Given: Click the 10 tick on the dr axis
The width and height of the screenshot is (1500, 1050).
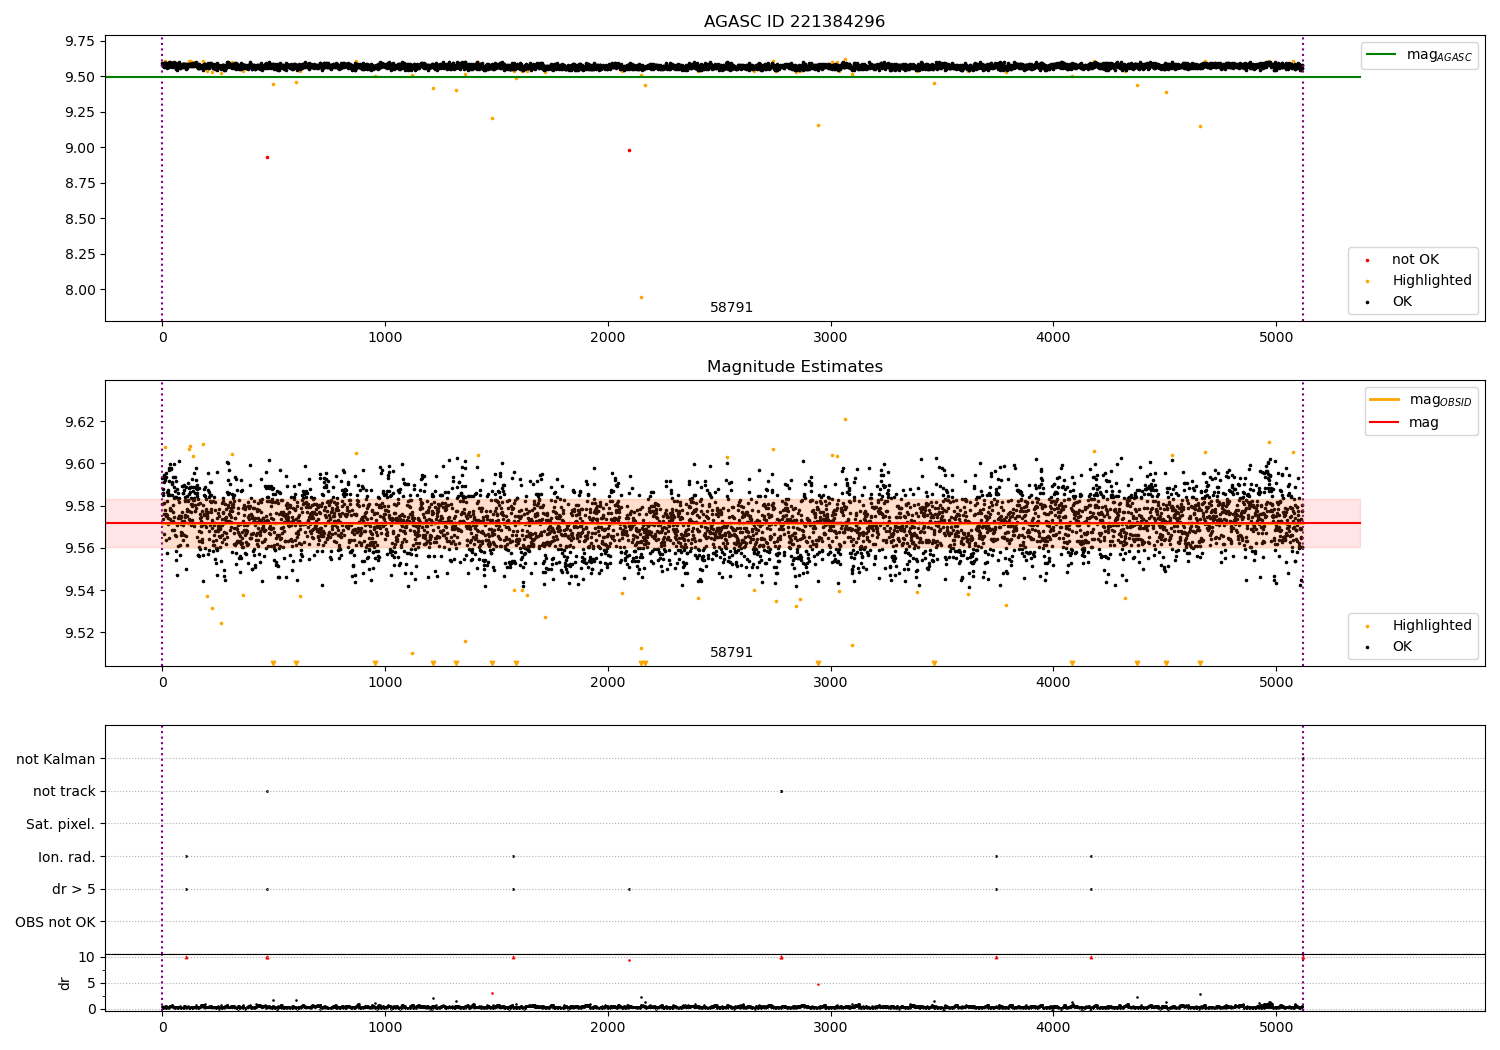Looking at the screenshot, I should (x=86, y=957).
